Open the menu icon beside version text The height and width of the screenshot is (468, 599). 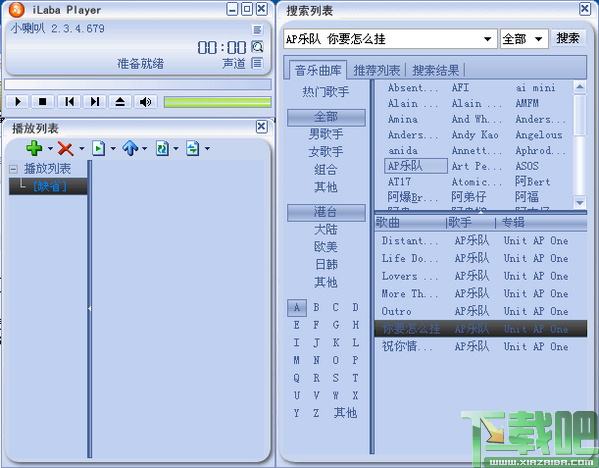click(257, 29)
